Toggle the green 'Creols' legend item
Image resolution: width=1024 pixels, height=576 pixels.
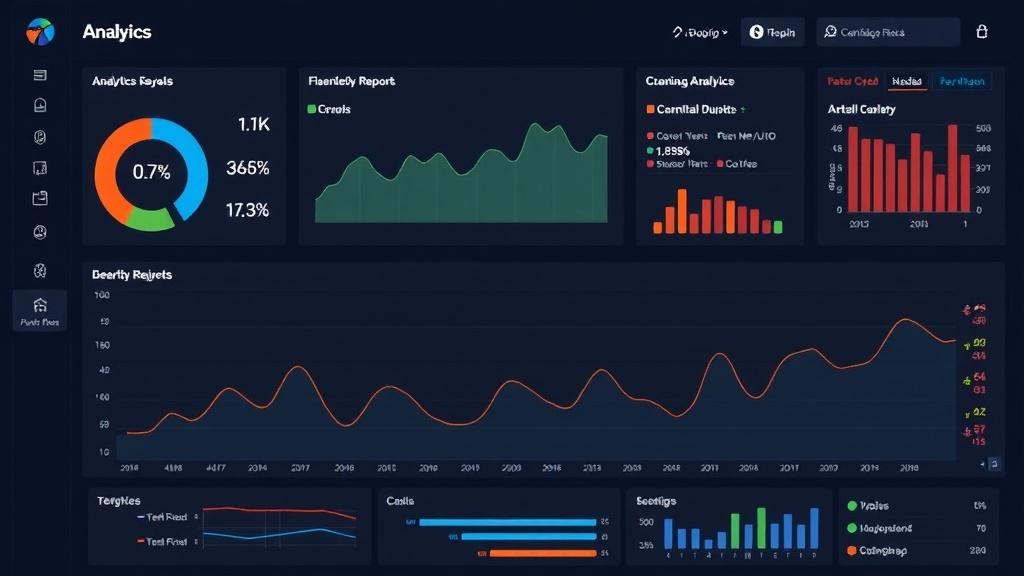[x=329, y=109]
